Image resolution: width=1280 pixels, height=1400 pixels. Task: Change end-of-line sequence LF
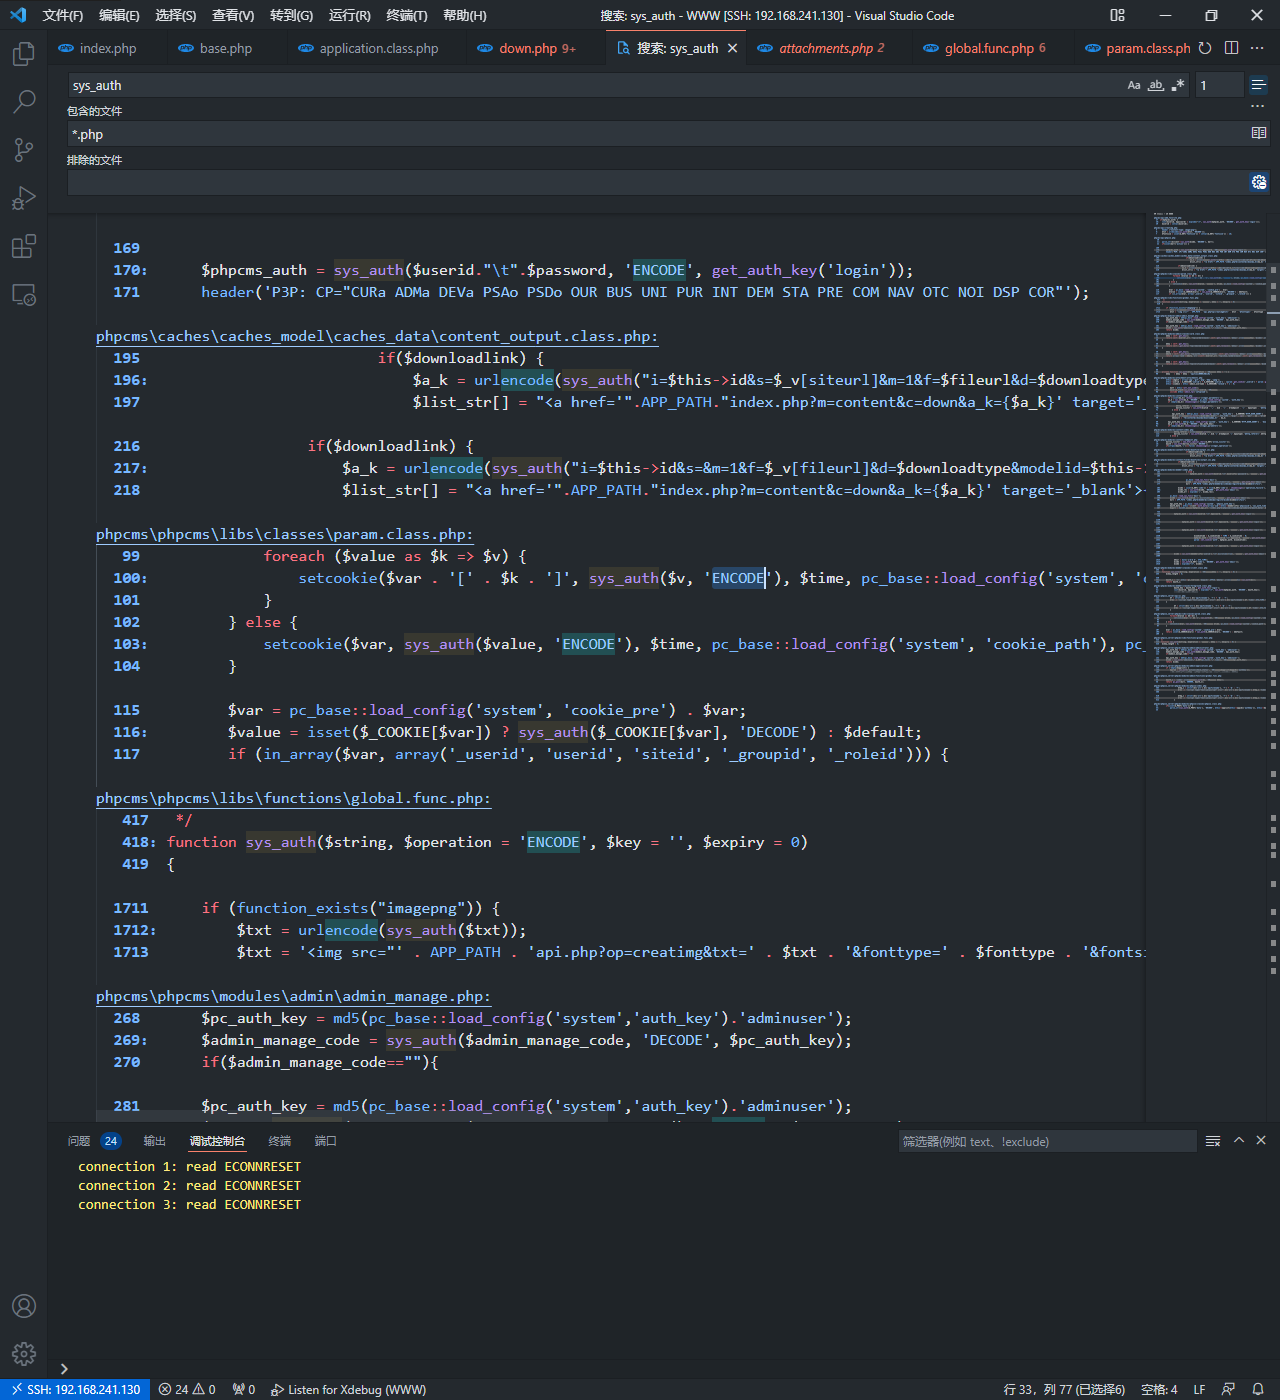tap(1199, 1389)
